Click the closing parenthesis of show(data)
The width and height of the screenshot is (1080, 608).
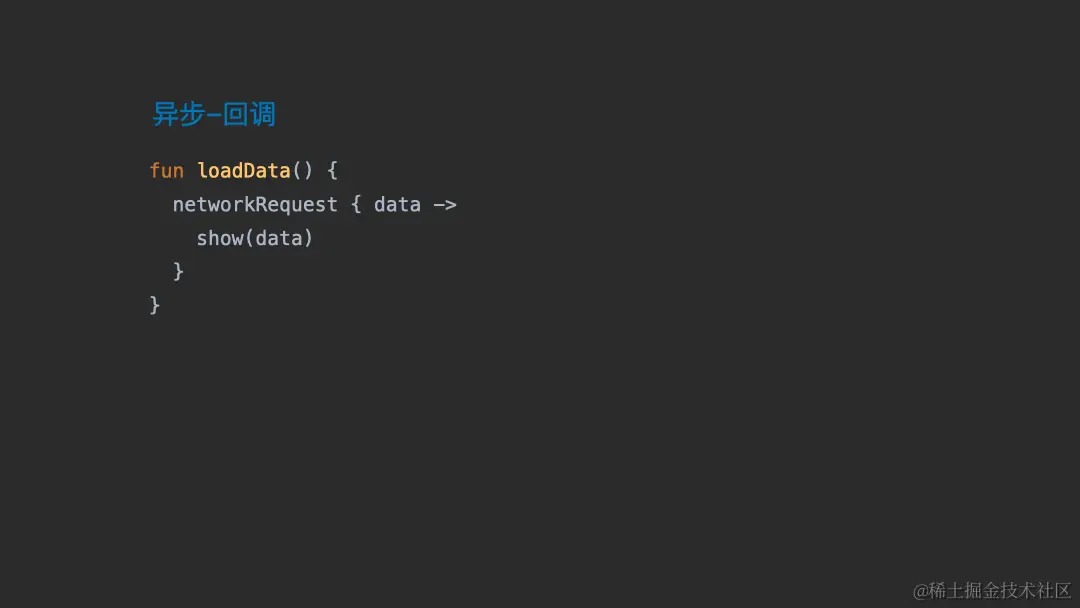tap(309, 238)
